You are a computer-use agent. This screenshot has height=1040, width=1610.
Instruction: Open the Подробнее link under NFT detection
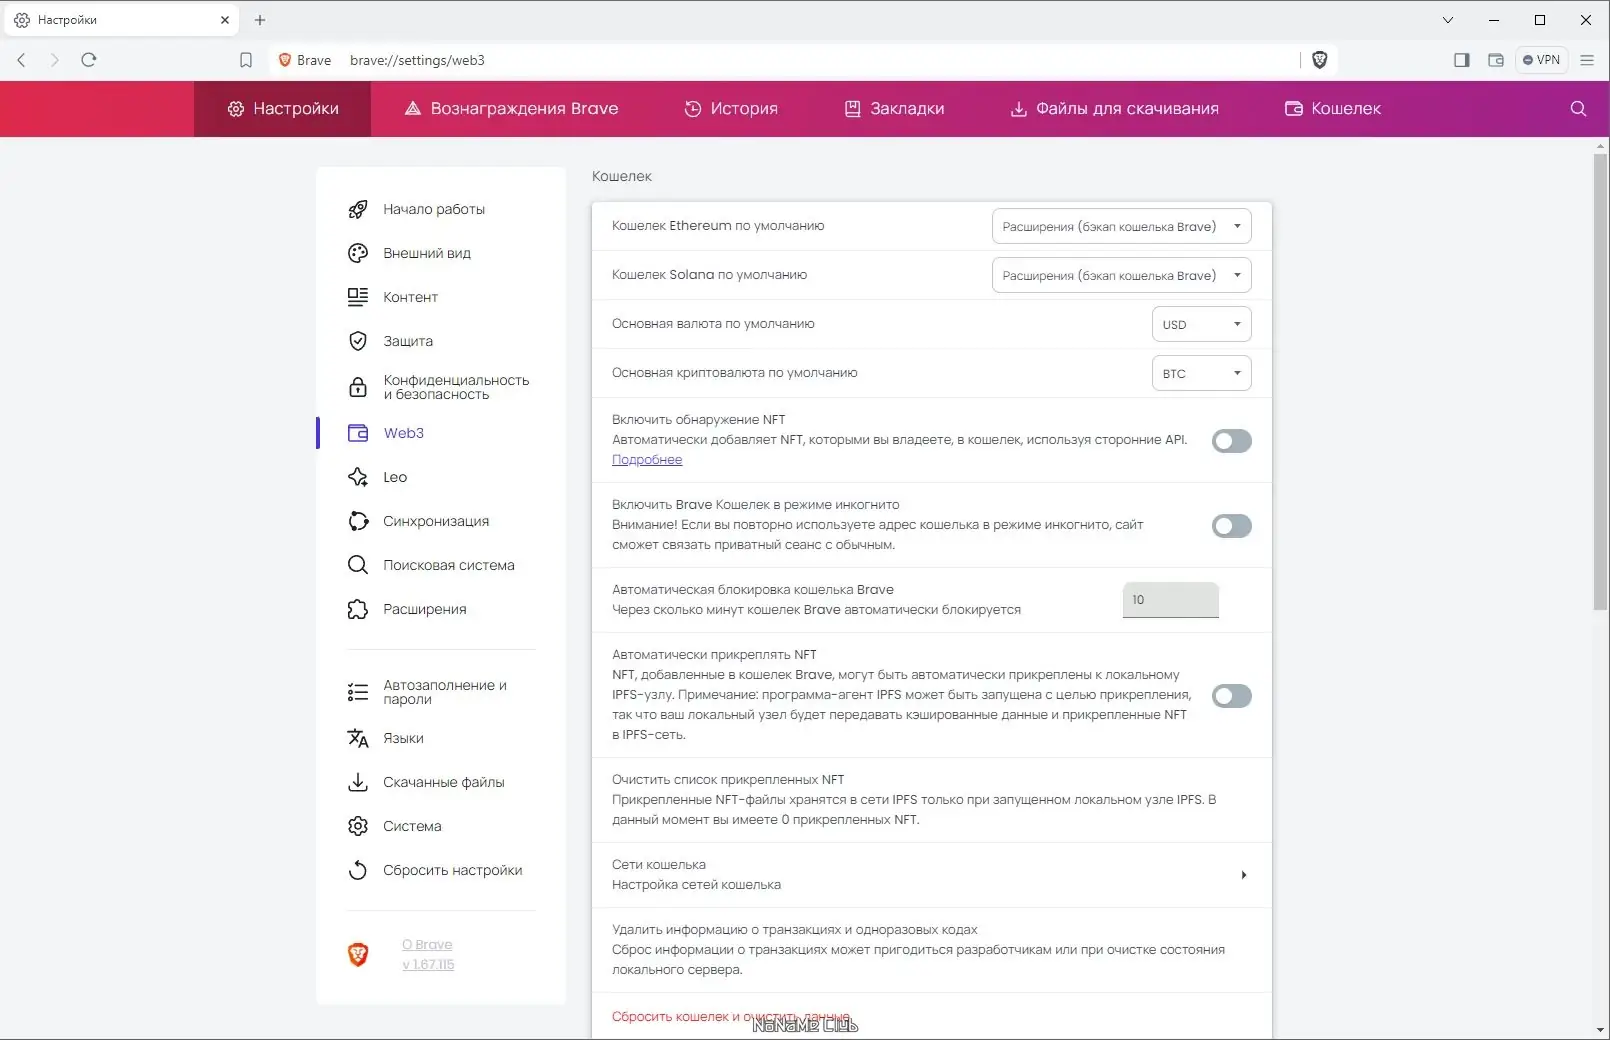pos(647,460)
